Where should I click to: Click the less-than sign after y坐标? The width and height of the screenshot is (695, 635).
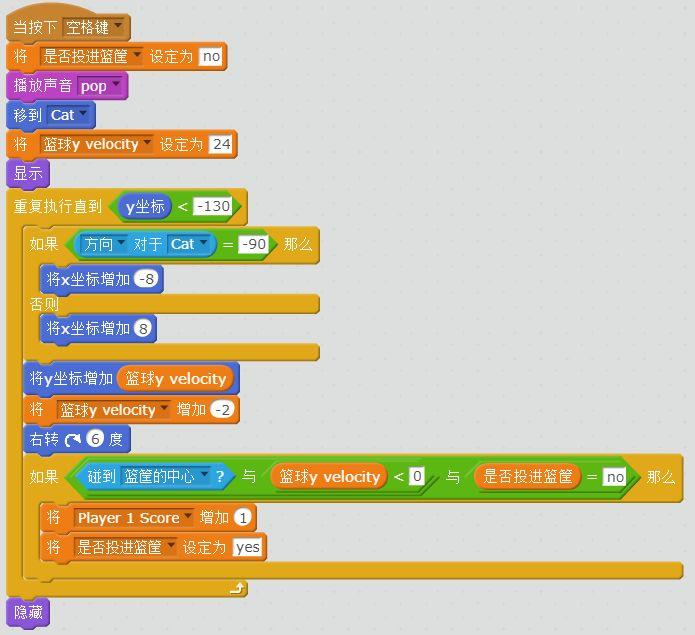coord(183,206)
